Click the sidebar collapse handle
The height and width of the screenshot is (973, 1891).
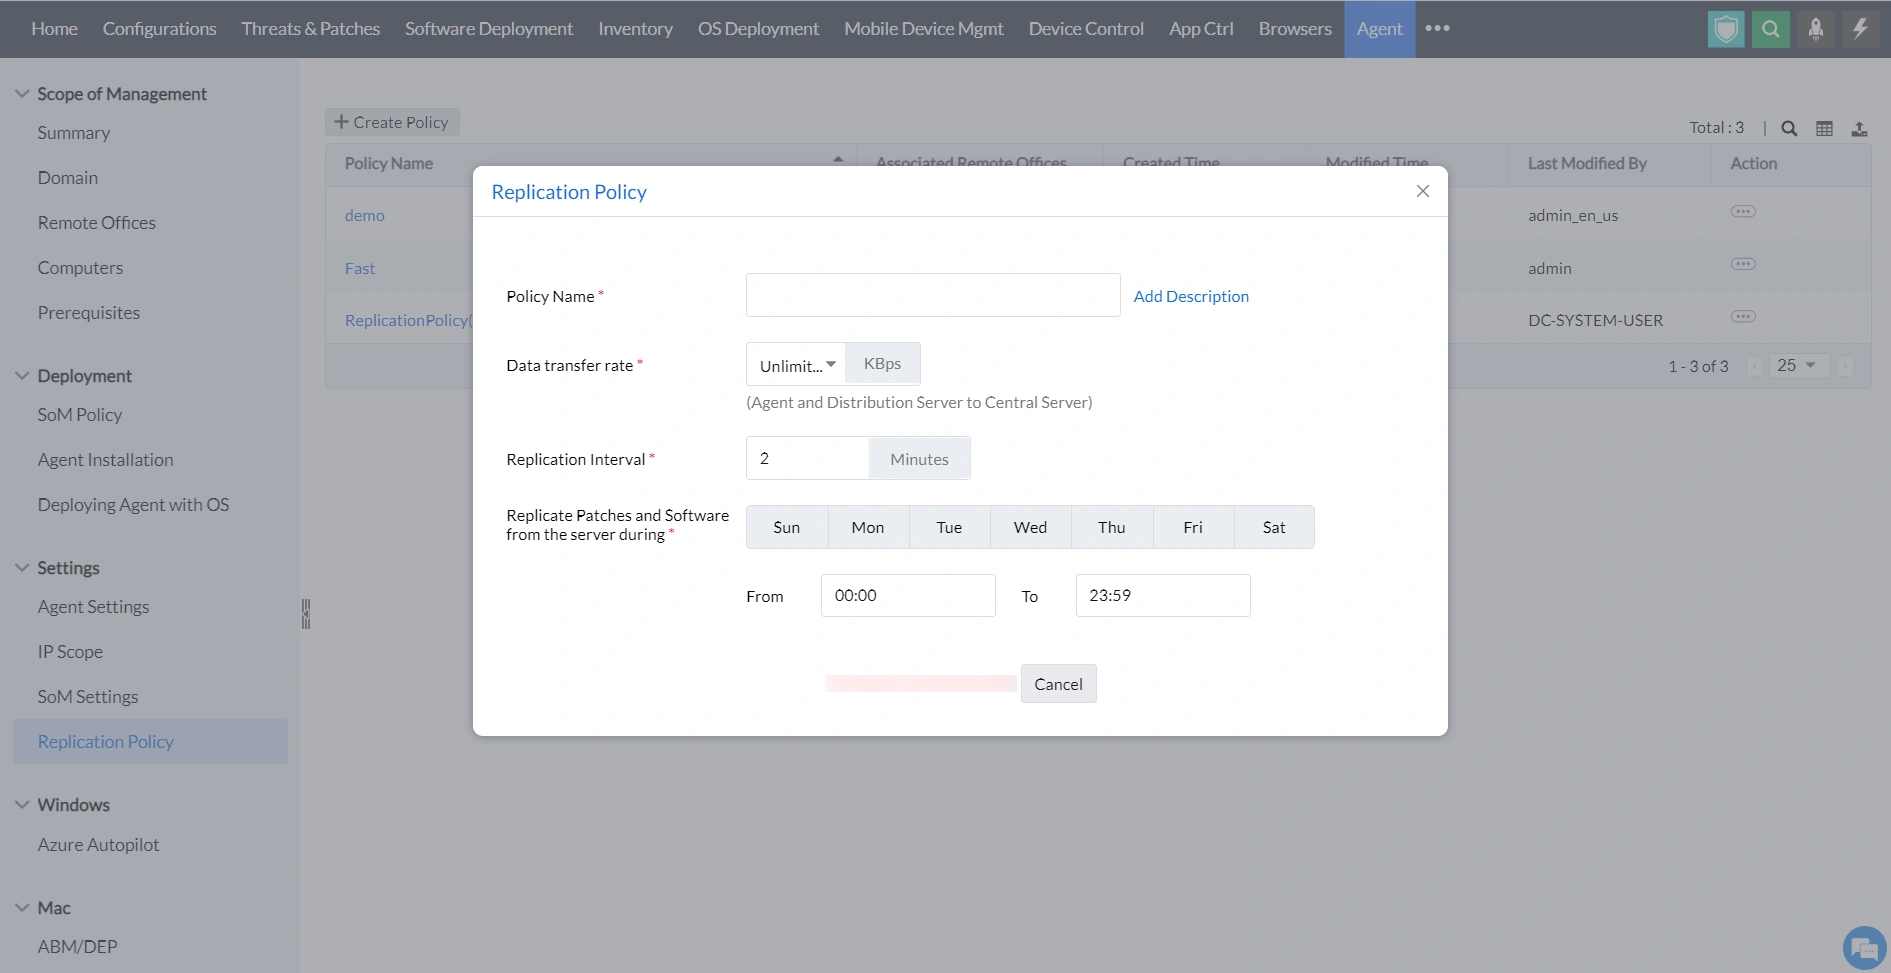306,613
